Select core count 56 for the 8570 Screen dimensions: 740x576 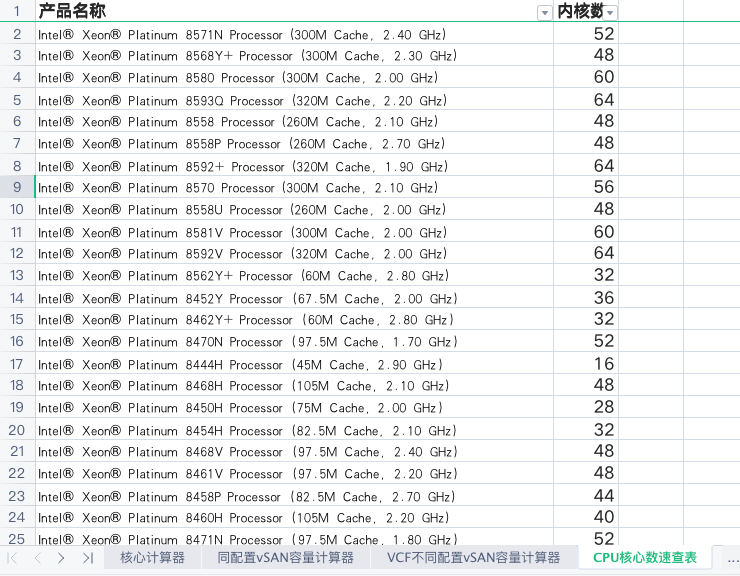pyautogui.click(x=586, y=187)
